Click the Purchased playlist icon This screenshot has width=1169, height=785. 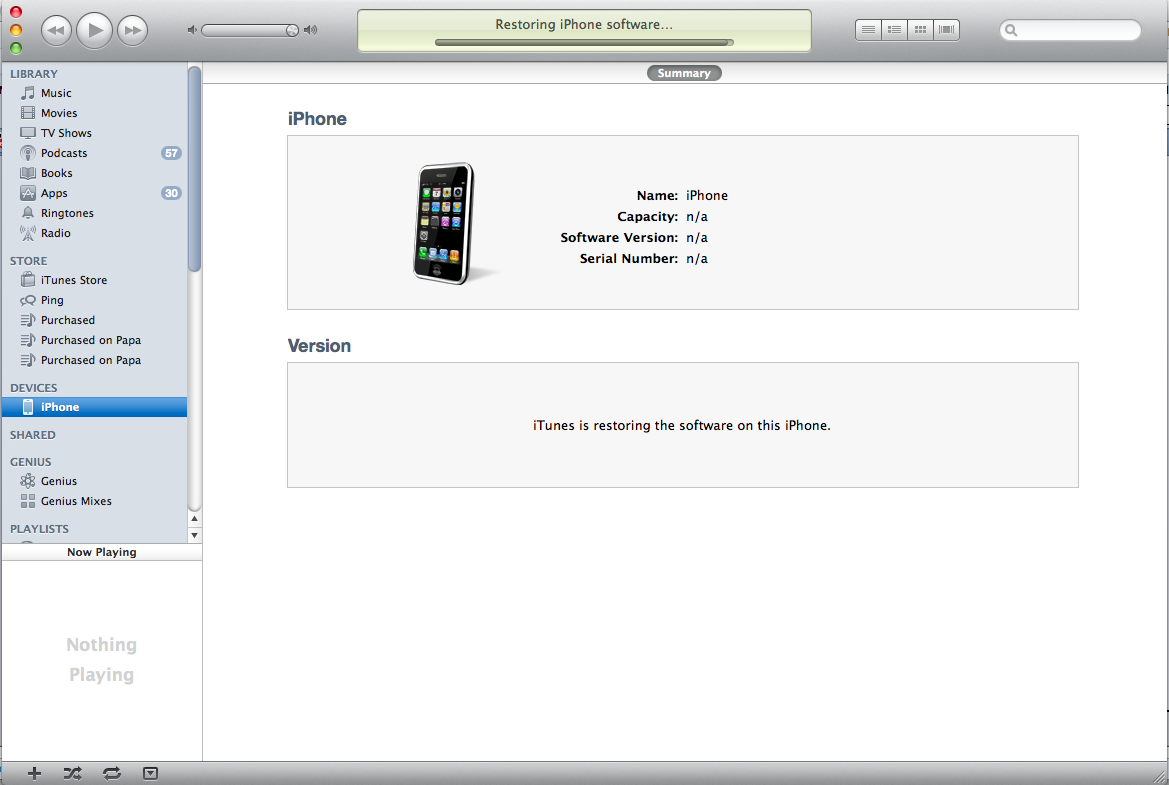(x=28, y=320)
